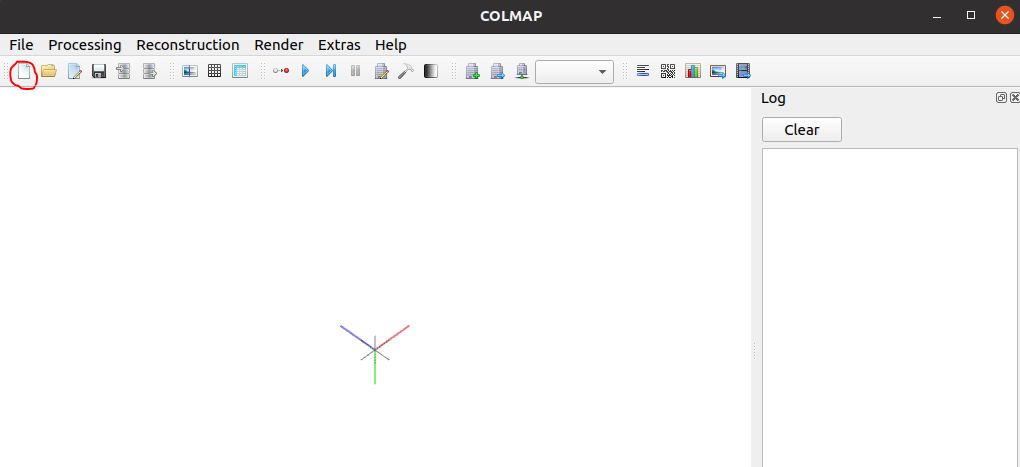
Task: Open the File menu
Action: pos(21,45)
